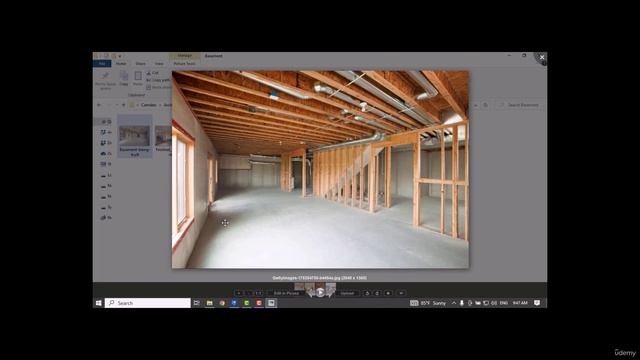Image resolution: width=640 pixels, height=360 pixels.
Task: Click Paste shortcut in the ribbon
Action: click(159, 87)
